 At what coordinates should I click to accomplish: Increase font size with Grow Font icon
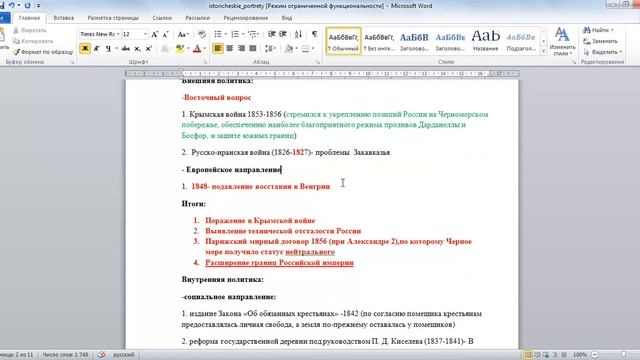pyautogui.click(x=155, y=34)
